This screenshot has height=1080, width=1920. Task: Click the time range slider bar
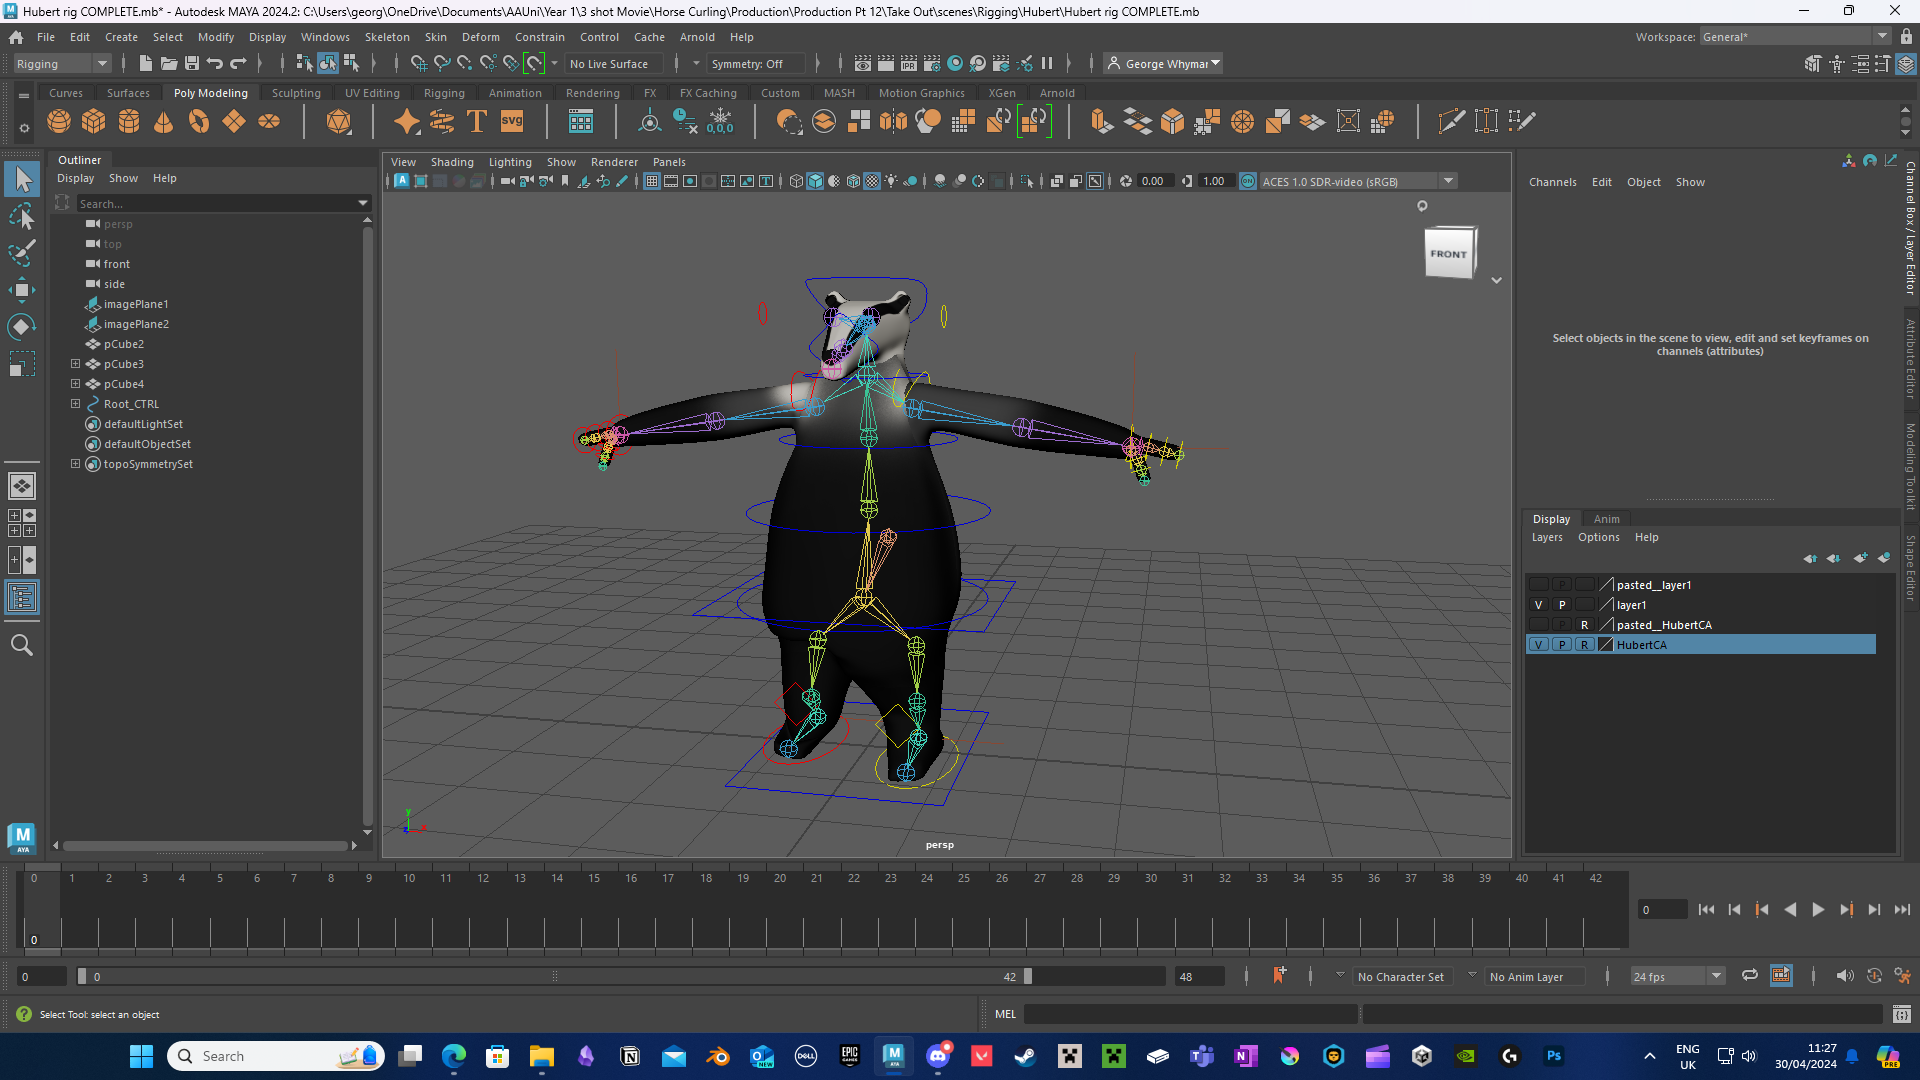click(555, 976)
